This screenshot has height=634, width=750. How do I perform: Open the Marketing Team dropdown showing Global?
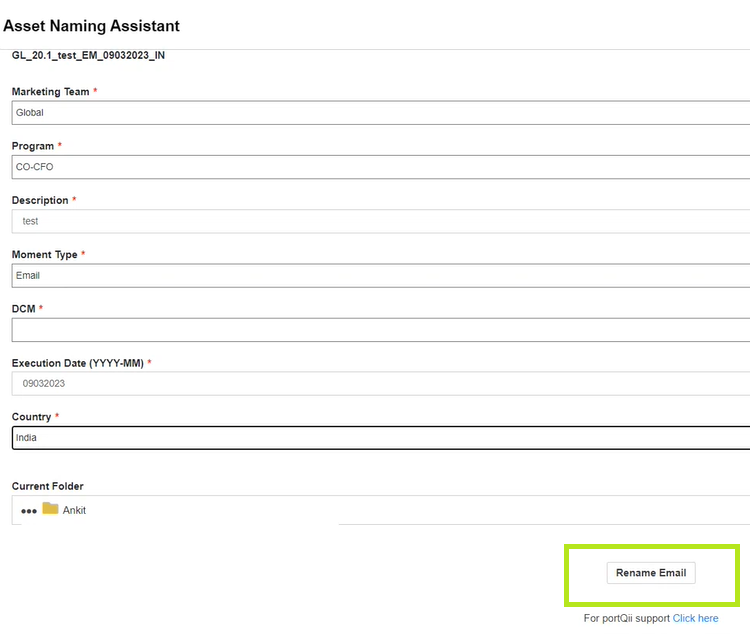(381, 112)
